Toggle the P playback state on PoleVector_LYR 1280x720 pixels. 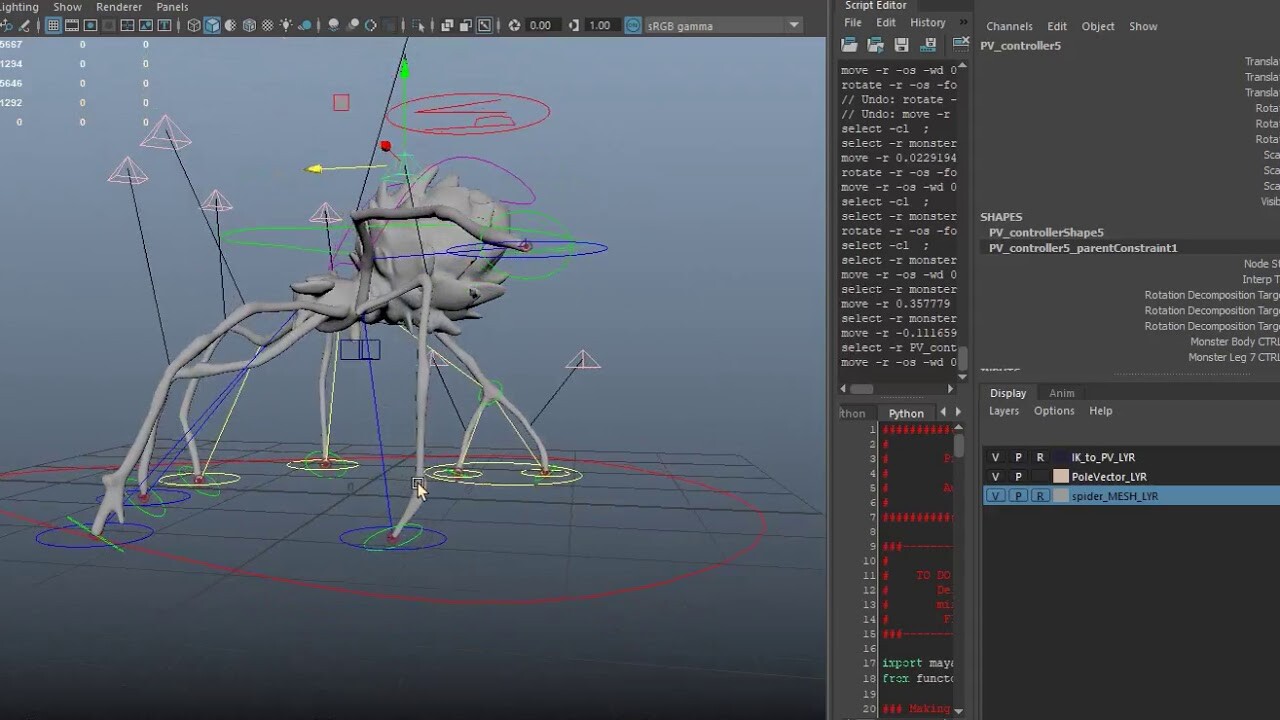[1018, 476]
